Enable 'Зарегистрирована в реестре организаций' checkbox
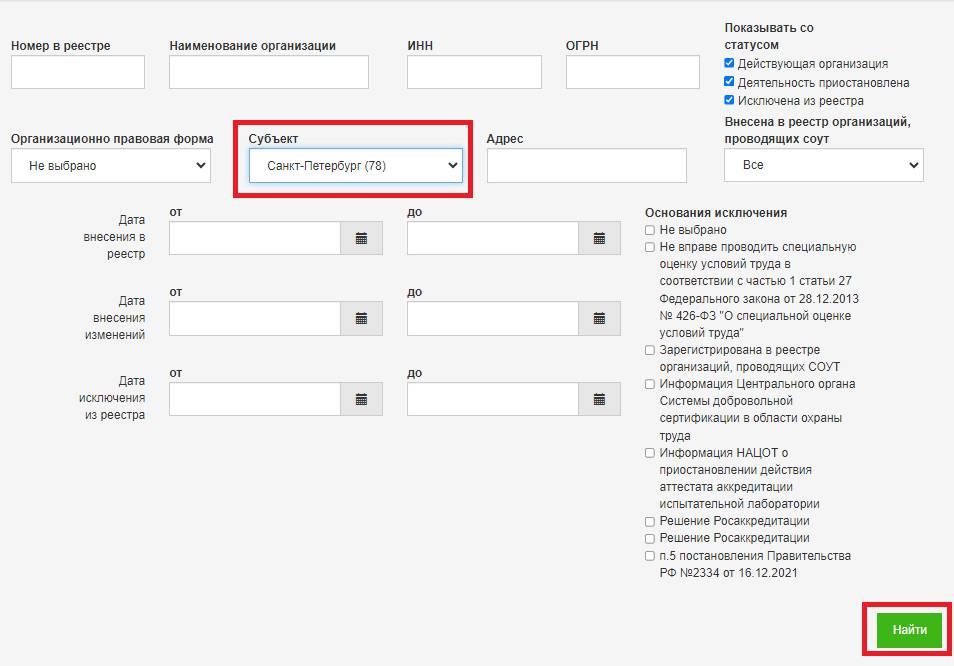This screenshot has height=666, width=954. [x=650, y=350]
